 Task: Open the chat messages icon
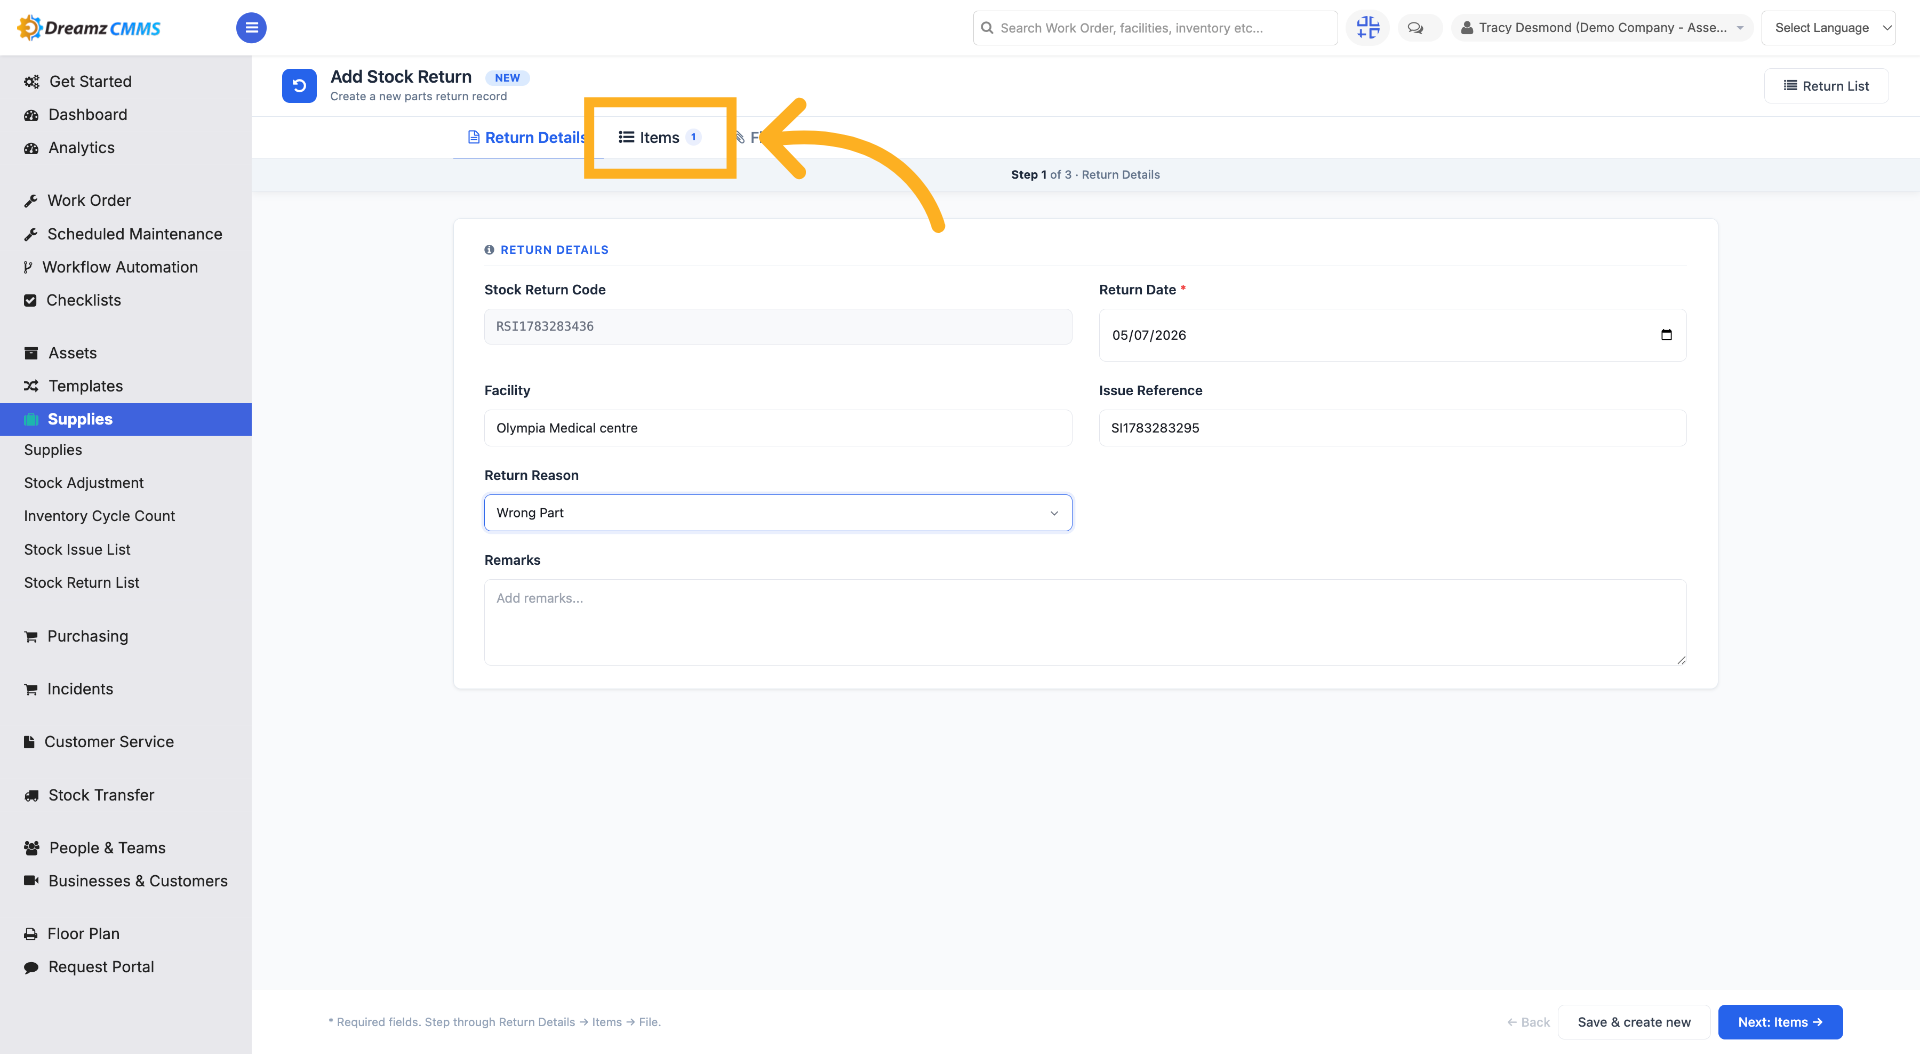pos(1415,28)
